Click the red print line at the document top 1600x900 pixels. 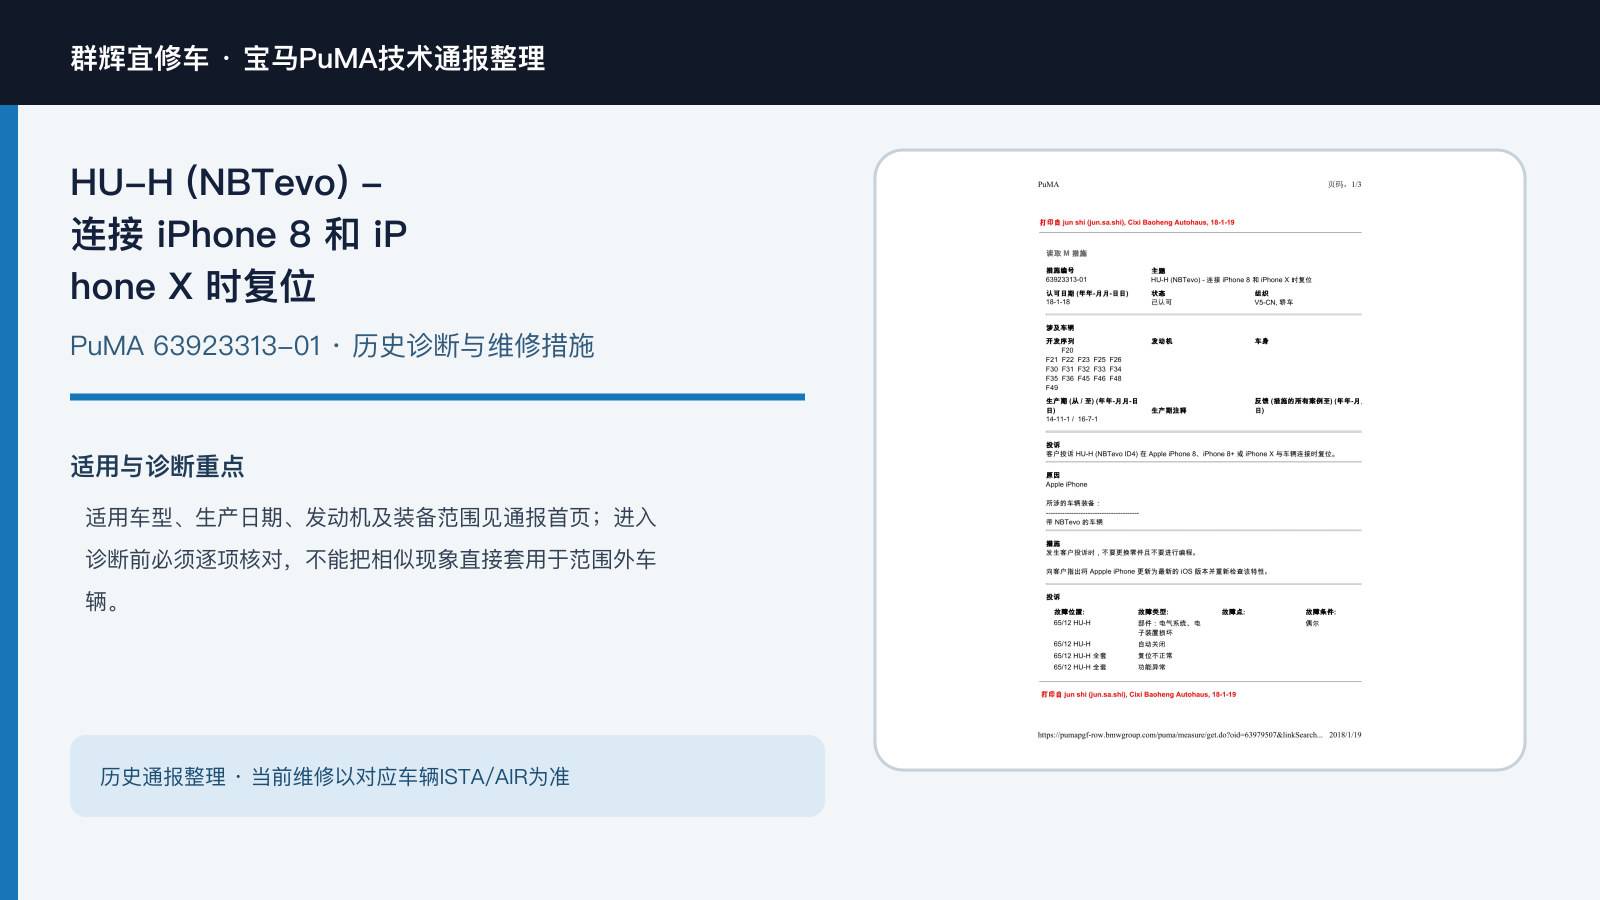tap(1137, 222)
